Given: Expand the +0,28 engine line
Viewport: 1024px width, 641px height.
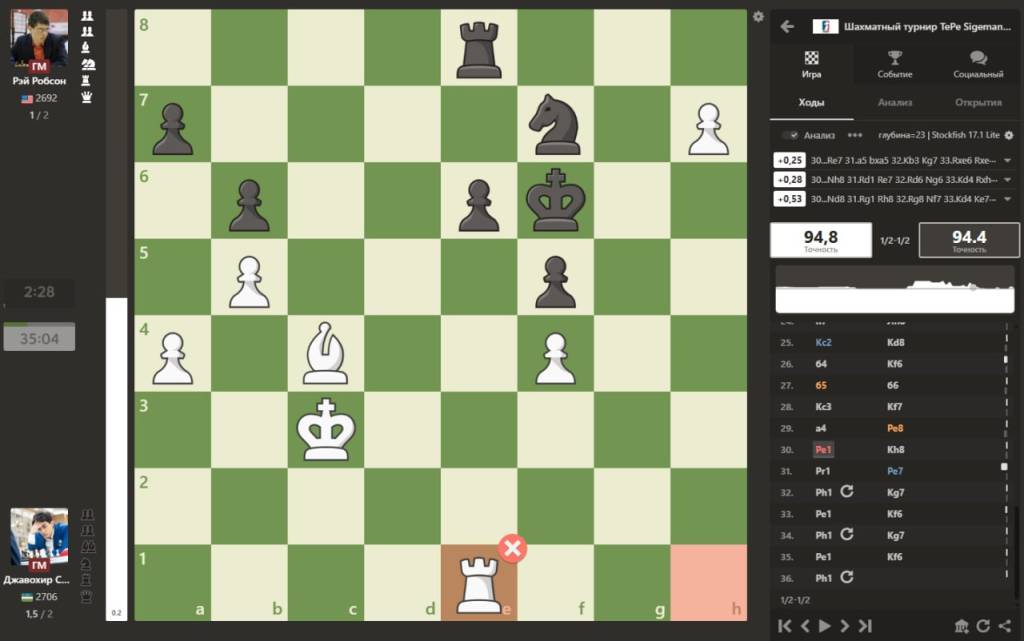Looking at the screenshot, I should tap(1007, 180).
